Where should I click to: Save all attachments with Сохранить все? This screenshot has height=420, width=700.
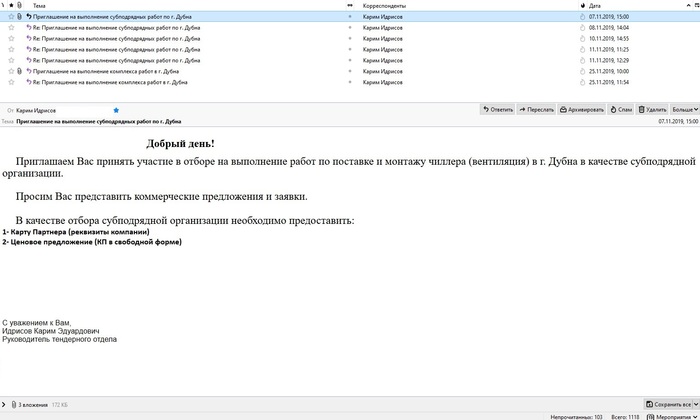tap(668, 404)
